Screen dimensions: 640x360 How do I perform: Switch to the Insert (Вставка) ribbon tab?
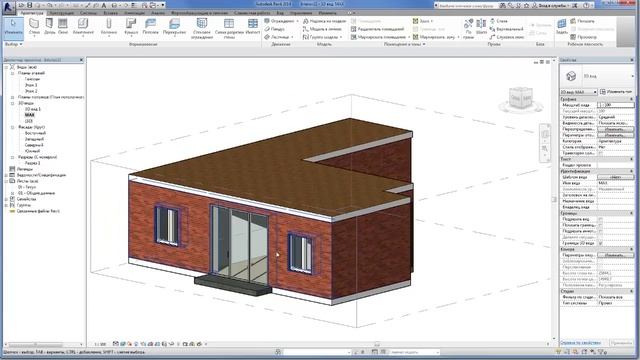click(111, 13)
